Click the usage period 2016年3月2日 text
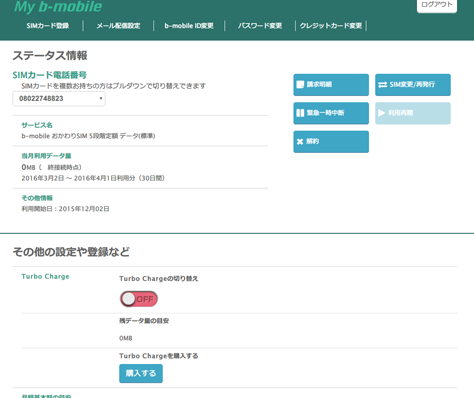 click(x=93, y=178)
